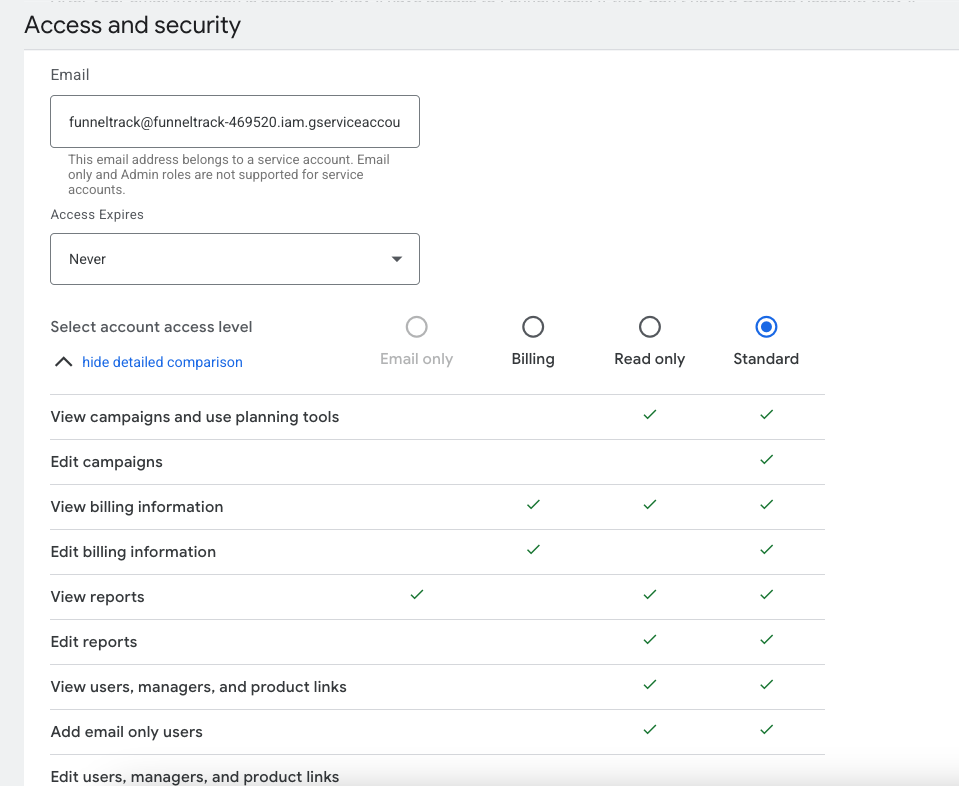Click the 'Edit billing information' row text

pos(133,552)
